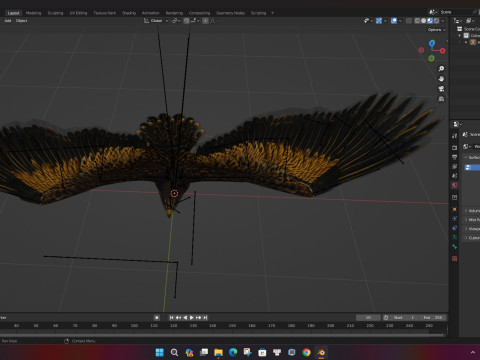Switch to the Shading workspace tab
The width and height of the screenshot is (480, 360).
click(129, 13)
